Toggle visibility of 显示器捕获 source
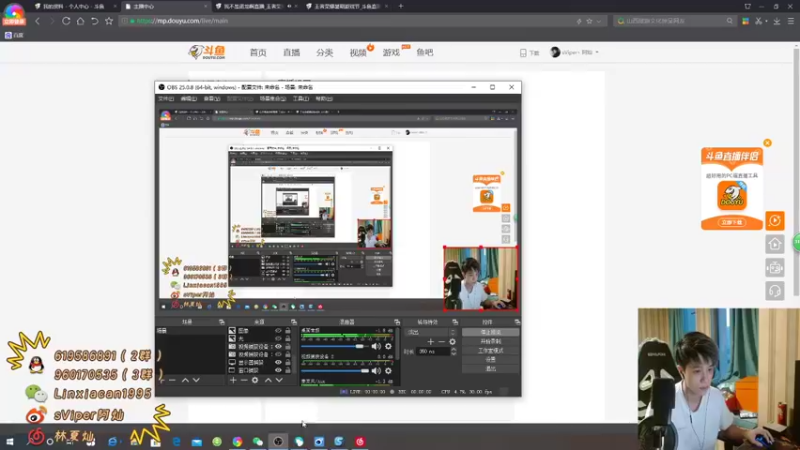The image size is (800, 450). pos(278,362)
